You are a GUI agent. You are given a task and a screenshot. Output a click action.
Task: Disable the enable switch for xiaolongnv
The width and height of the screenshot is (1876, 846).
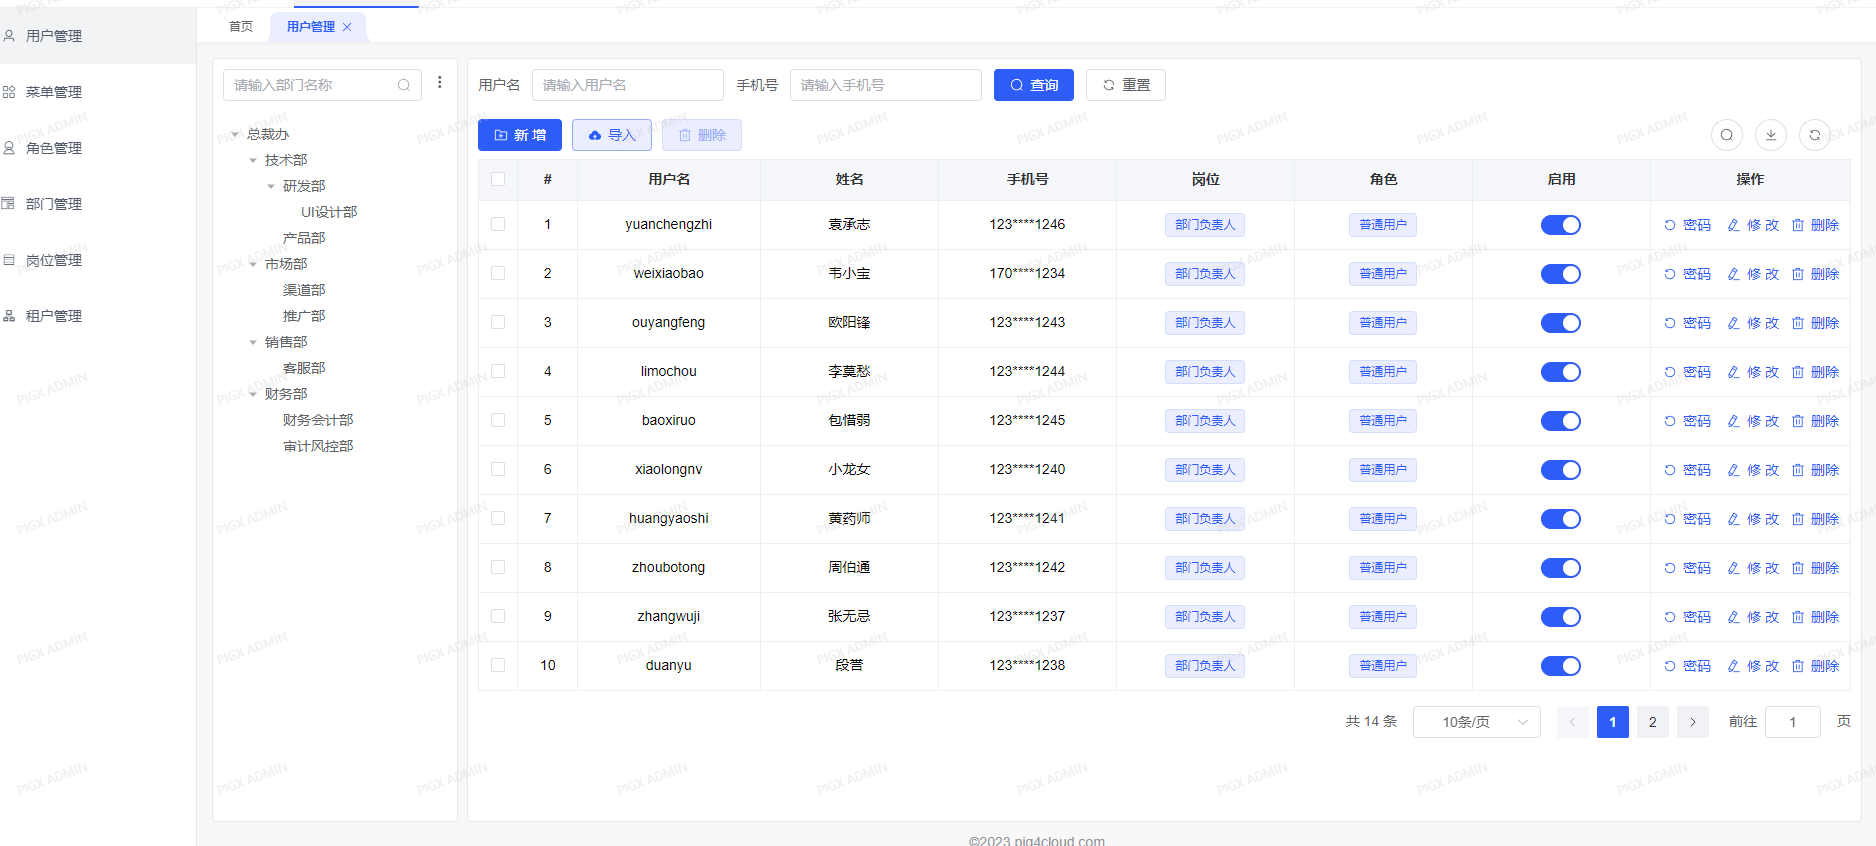(x=1560, y=470)
